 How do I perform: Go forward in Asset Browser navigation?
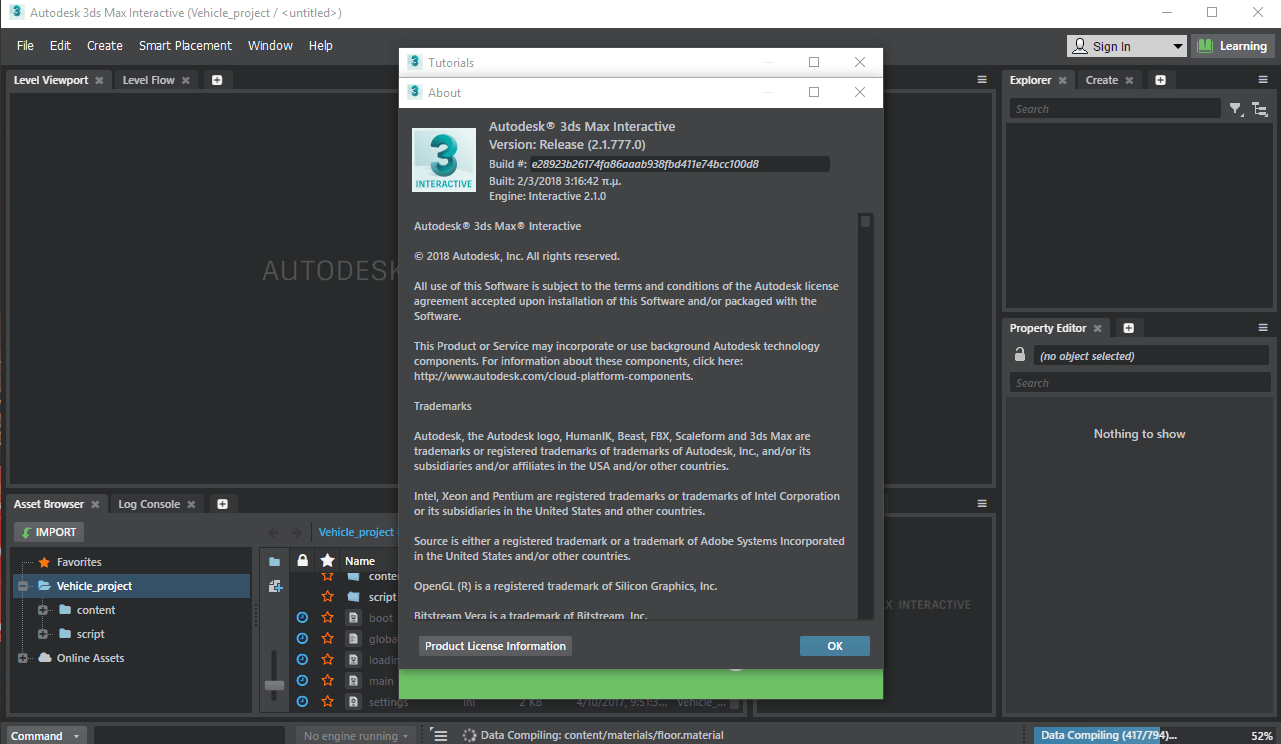[x=296, y=533]
